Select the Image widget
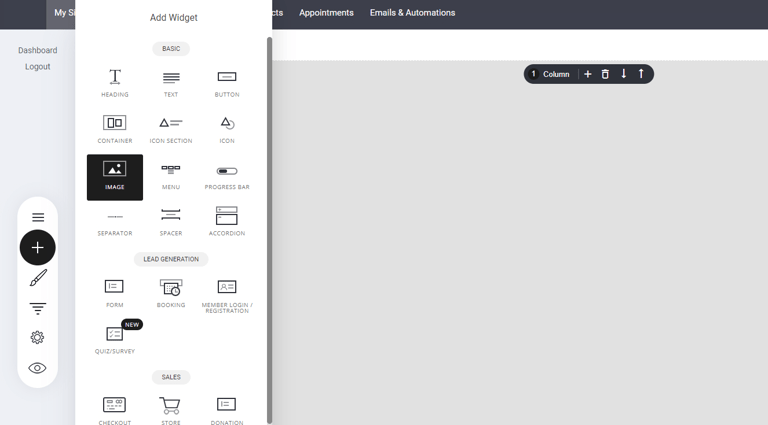The image size is (768, 425). (115, 176)
